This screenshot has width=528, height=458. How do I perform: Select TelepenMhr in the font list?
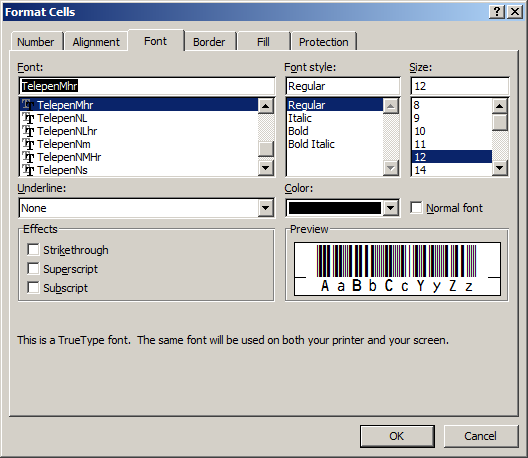coord(139,105)
